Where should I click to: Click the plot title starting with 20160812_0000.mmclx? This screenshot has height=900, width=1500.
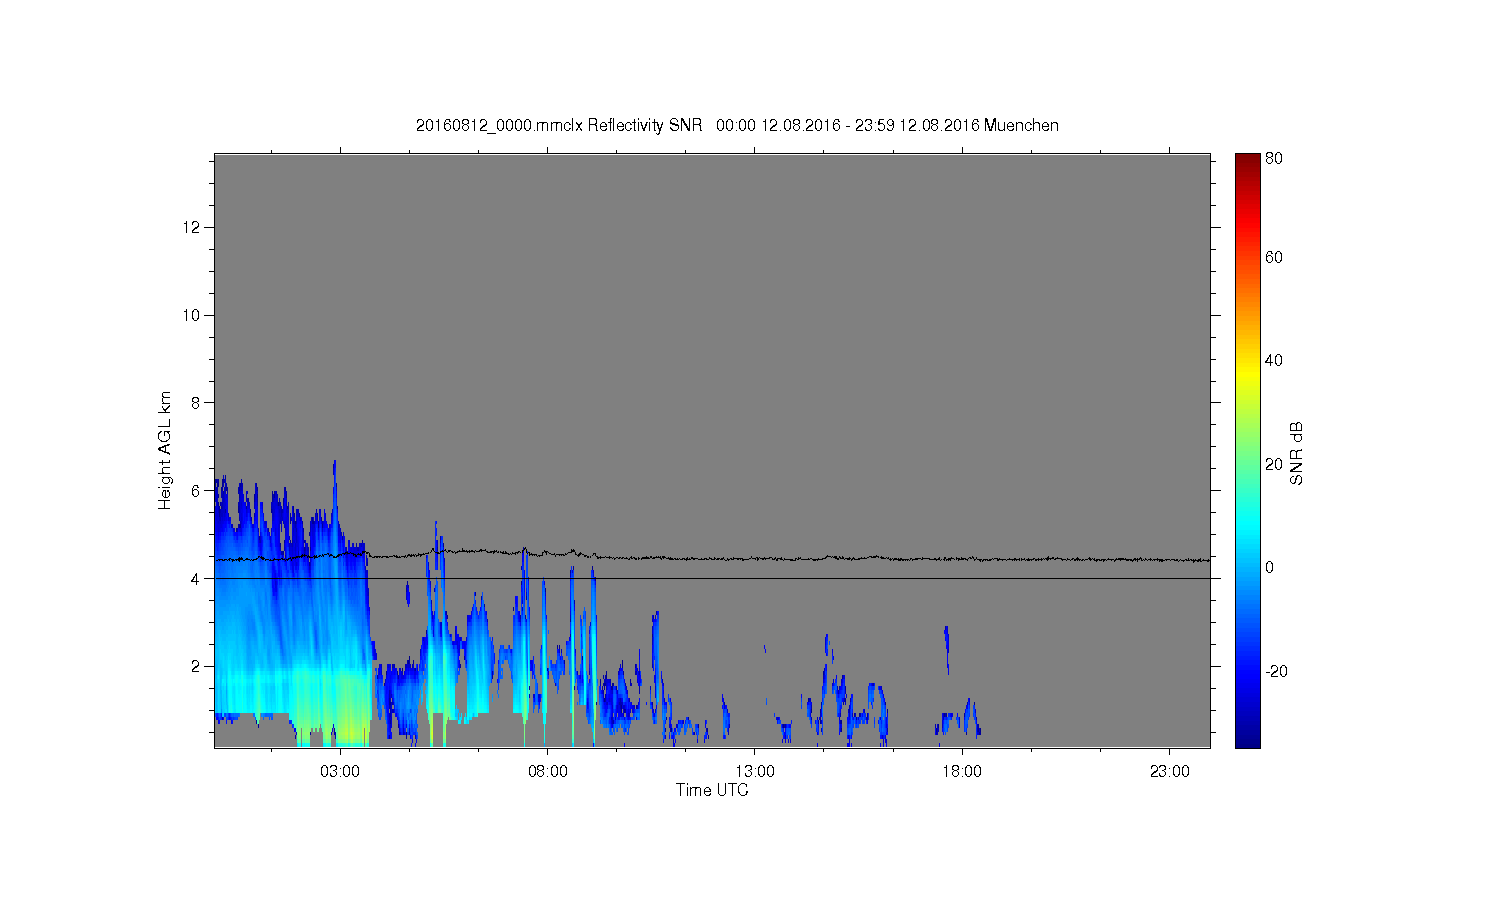[x=737, y=126]
